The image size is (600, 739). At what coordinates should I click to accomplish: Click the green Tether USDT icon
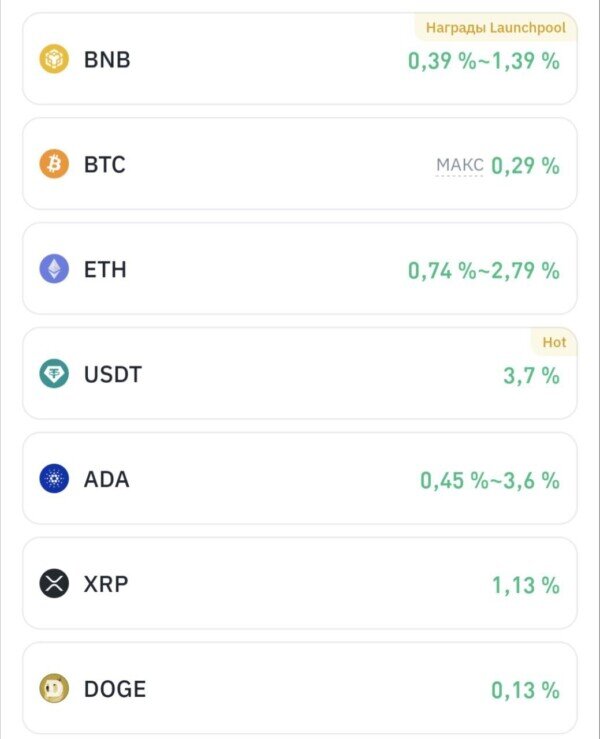54,374
